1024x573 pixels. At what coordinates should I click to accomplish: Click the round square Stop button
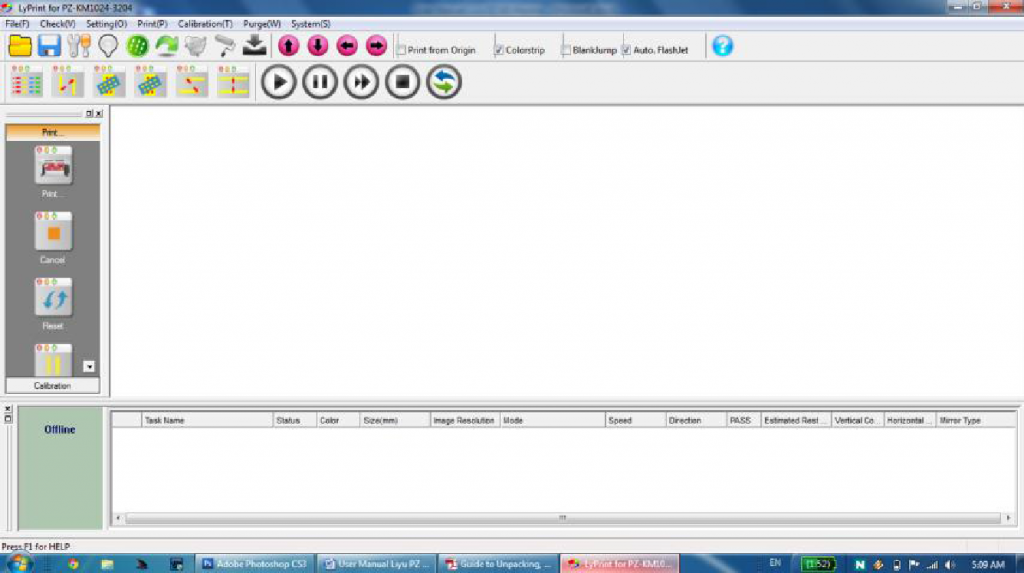402,82
